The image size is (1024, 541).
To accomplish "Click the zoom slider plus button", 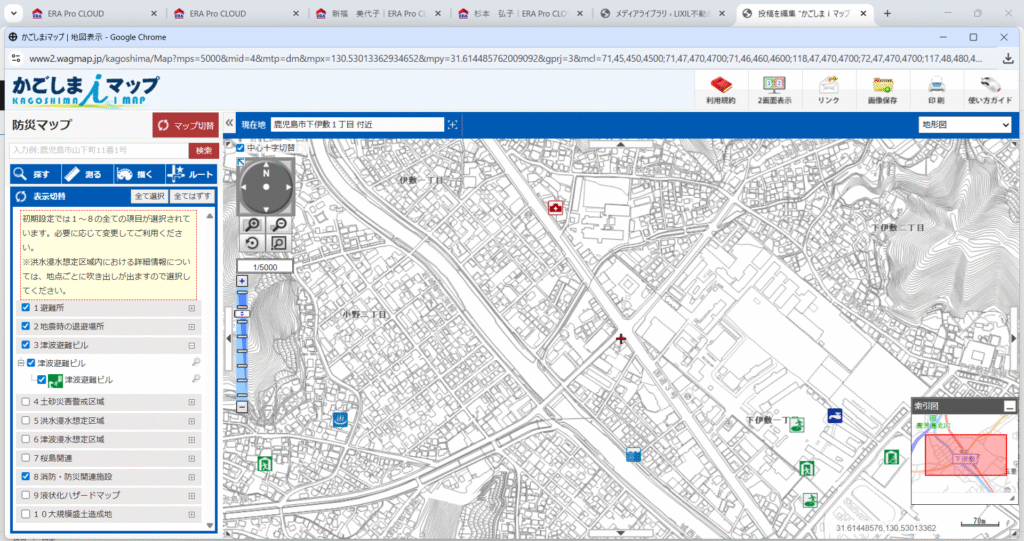I will coord(242,281).
